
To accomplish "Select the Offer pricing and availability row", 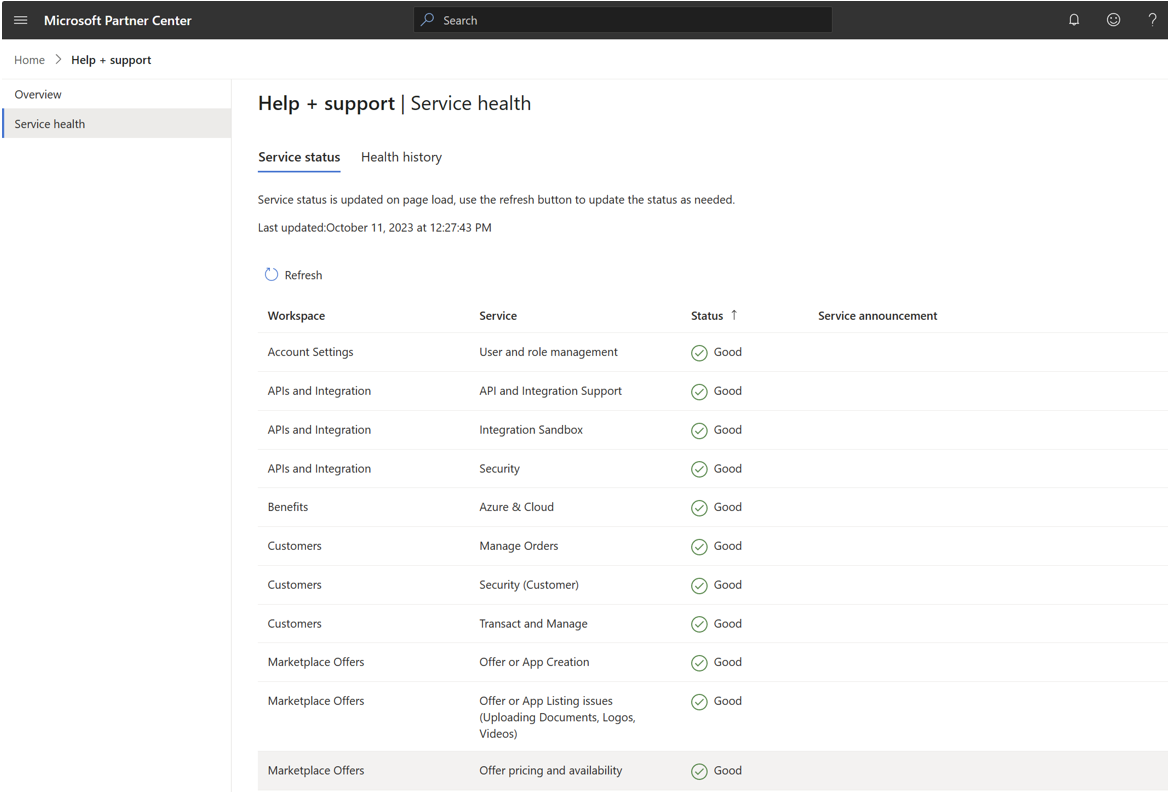I will (x=550, y=771).
